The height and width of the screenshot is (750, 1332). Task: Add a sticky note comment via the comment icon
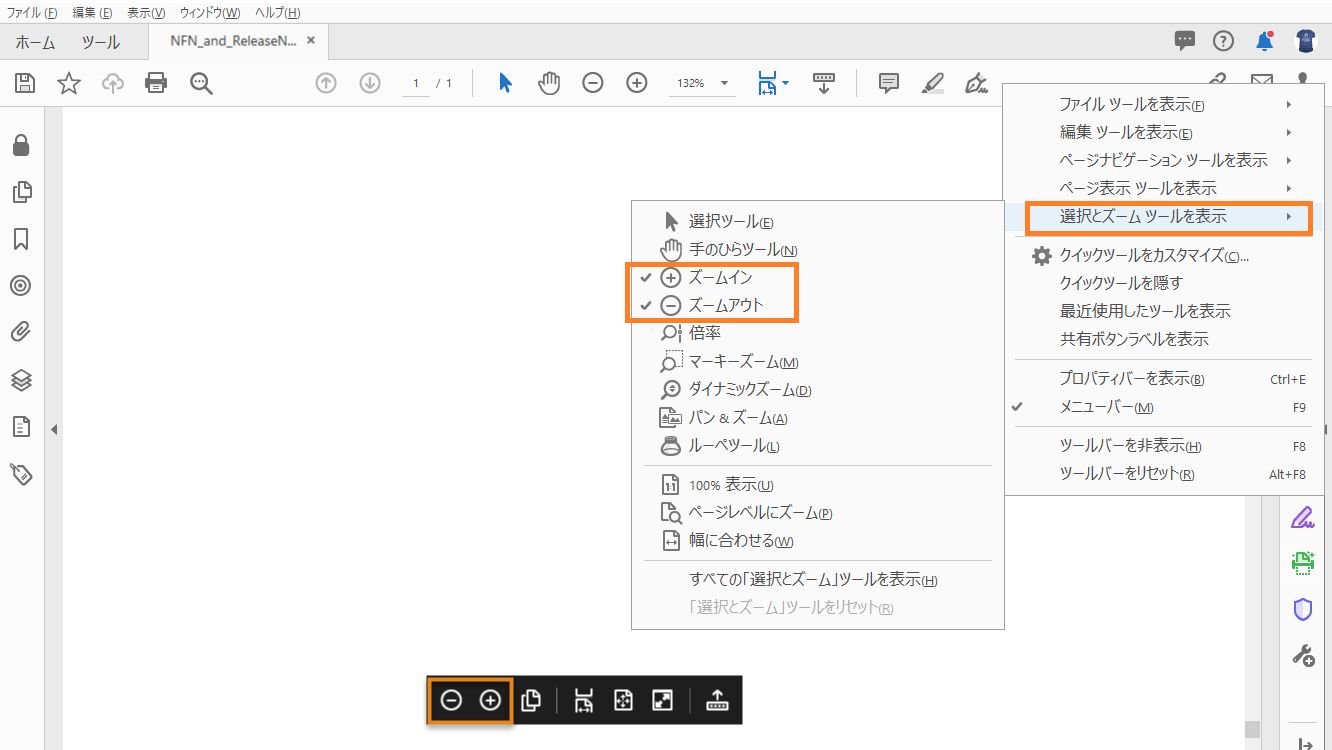tap(887, 83)
